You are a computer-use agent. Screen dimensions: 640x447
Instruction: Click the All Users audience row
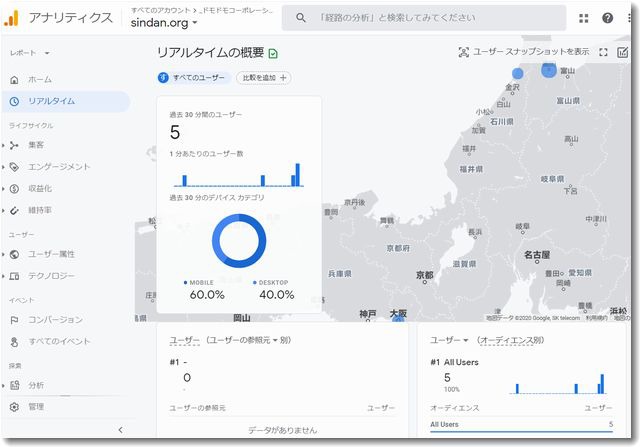pos(521,425)
